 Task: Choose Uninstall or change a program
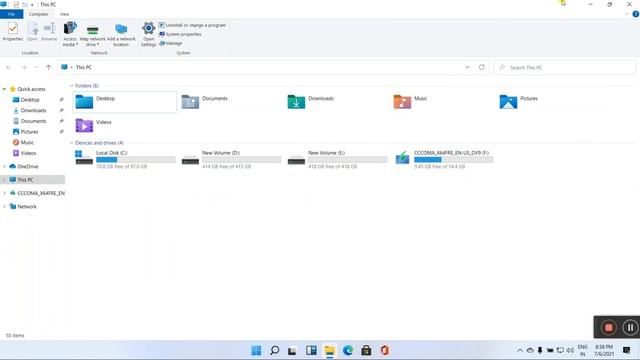[x=192, y=25]
